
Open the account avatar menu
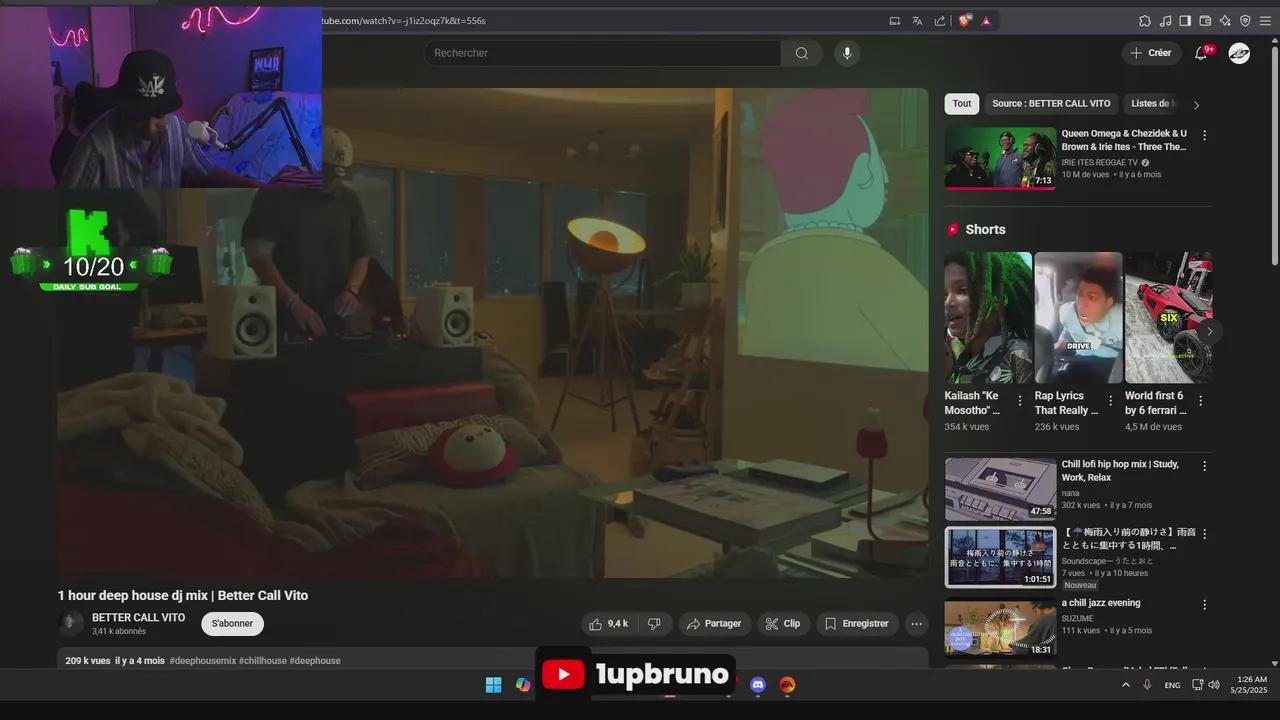click(1239, 53)
